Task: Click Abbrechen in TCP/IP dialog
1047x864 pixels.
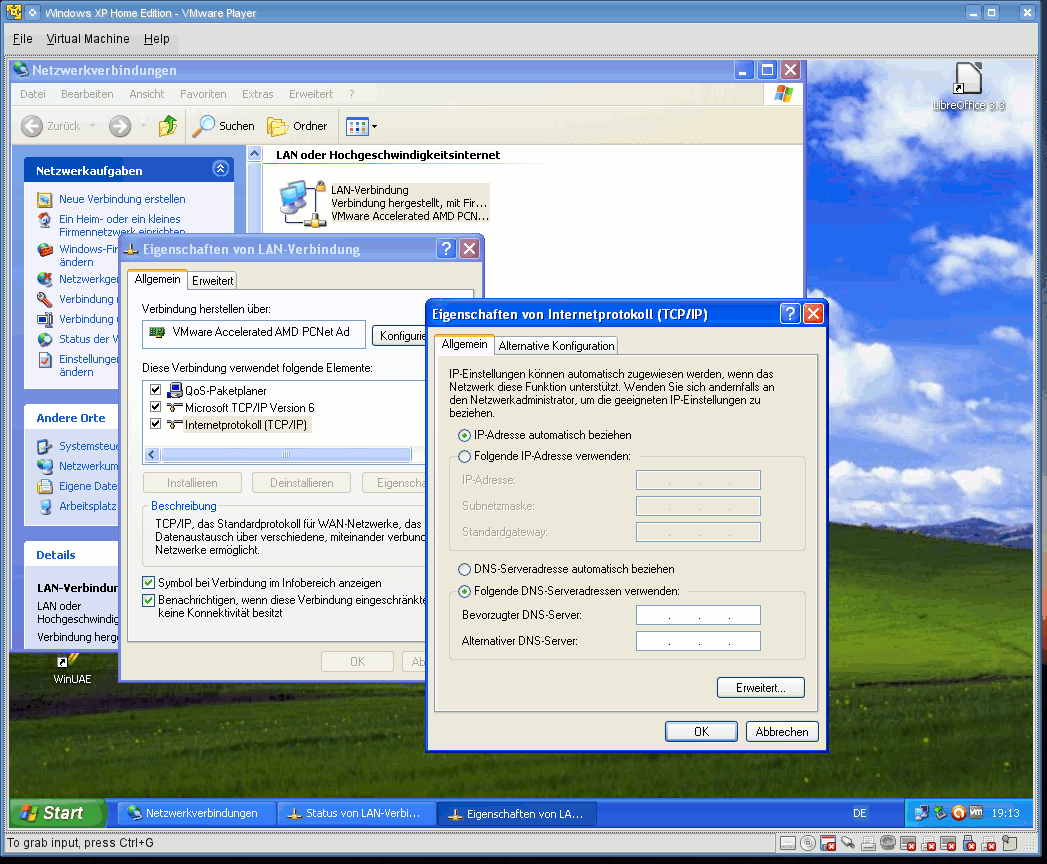Action: click(782, 731)
